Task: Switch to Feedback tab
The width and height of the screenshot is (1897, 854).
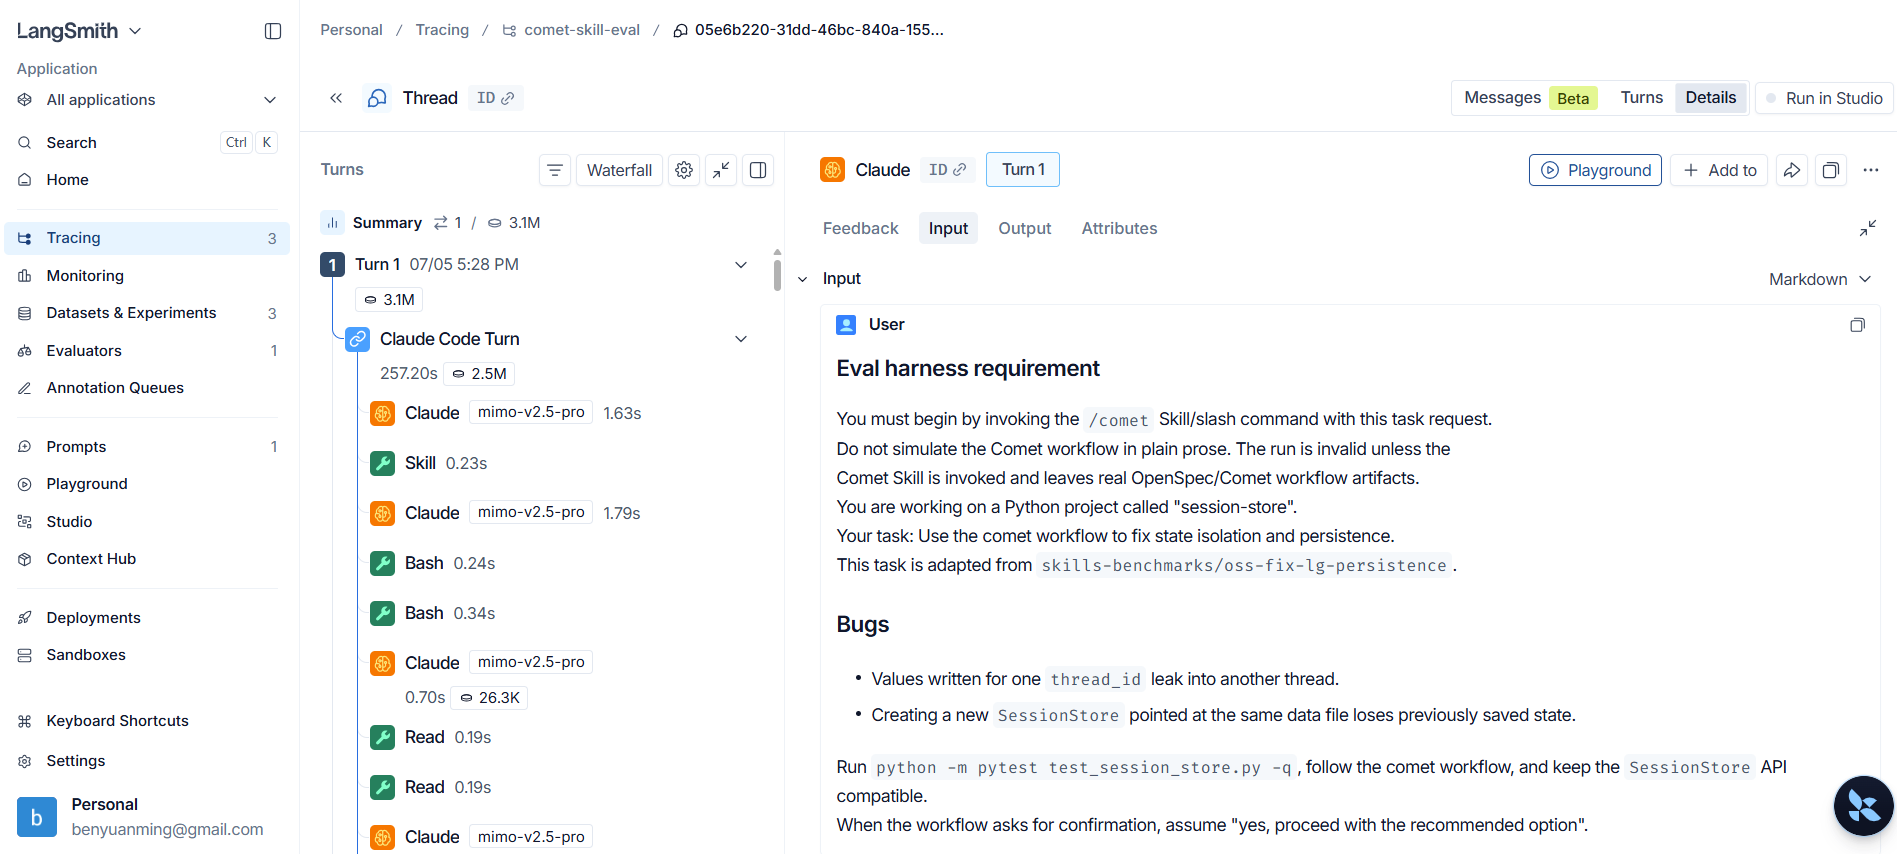Action: click(x=860, y=228)
